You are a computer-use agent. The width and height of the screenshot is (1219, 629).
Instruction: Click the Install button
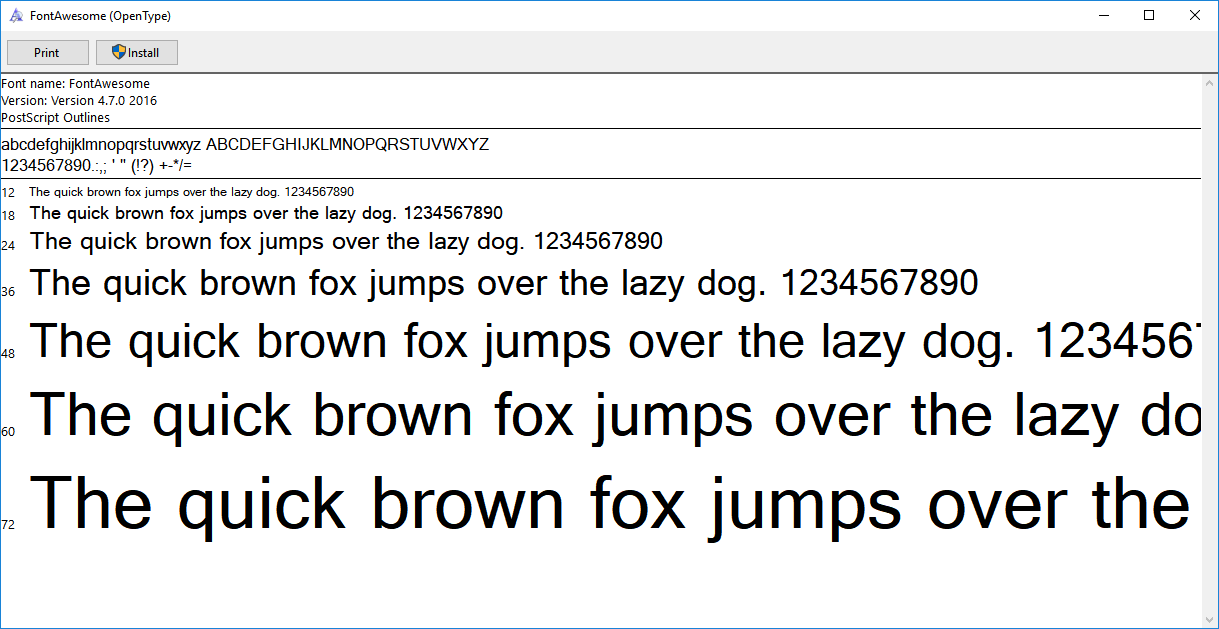click(x=137, y=52)
